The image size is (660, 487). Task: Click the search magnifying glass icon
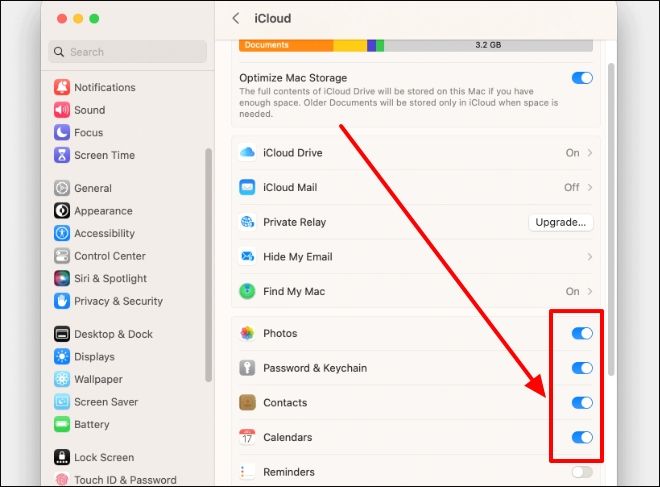tap(59, 52)
